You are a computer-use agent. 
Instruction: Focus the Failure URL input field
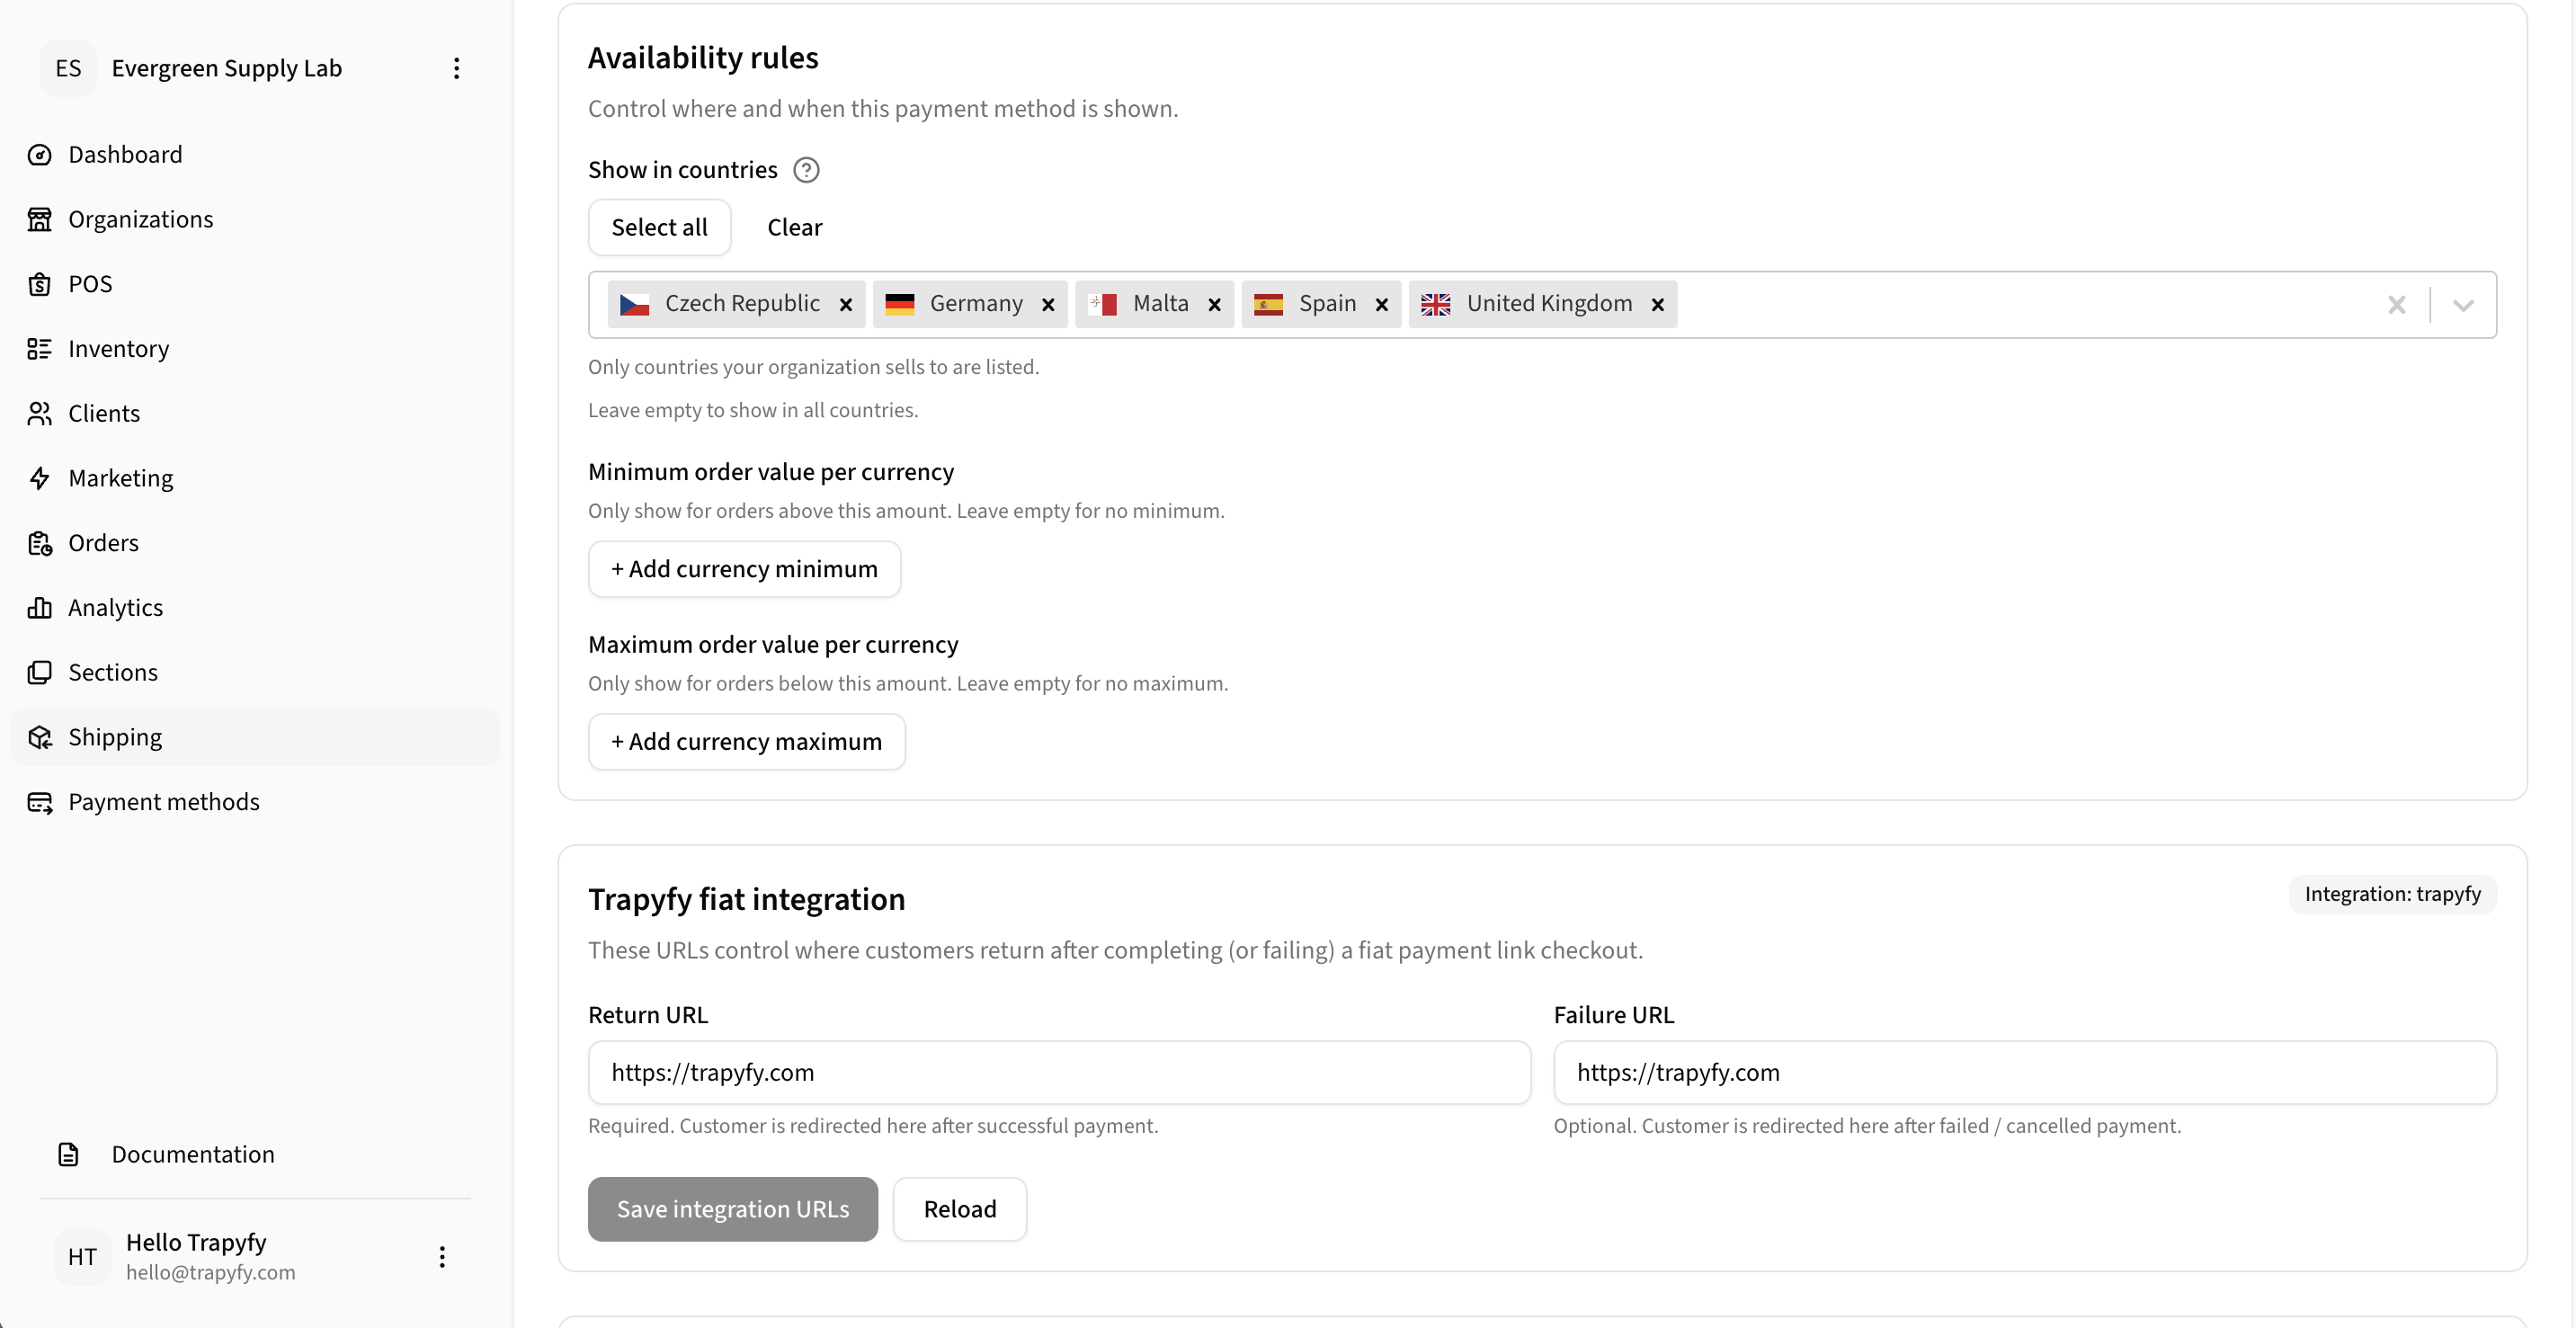tap(2025, 1072)
